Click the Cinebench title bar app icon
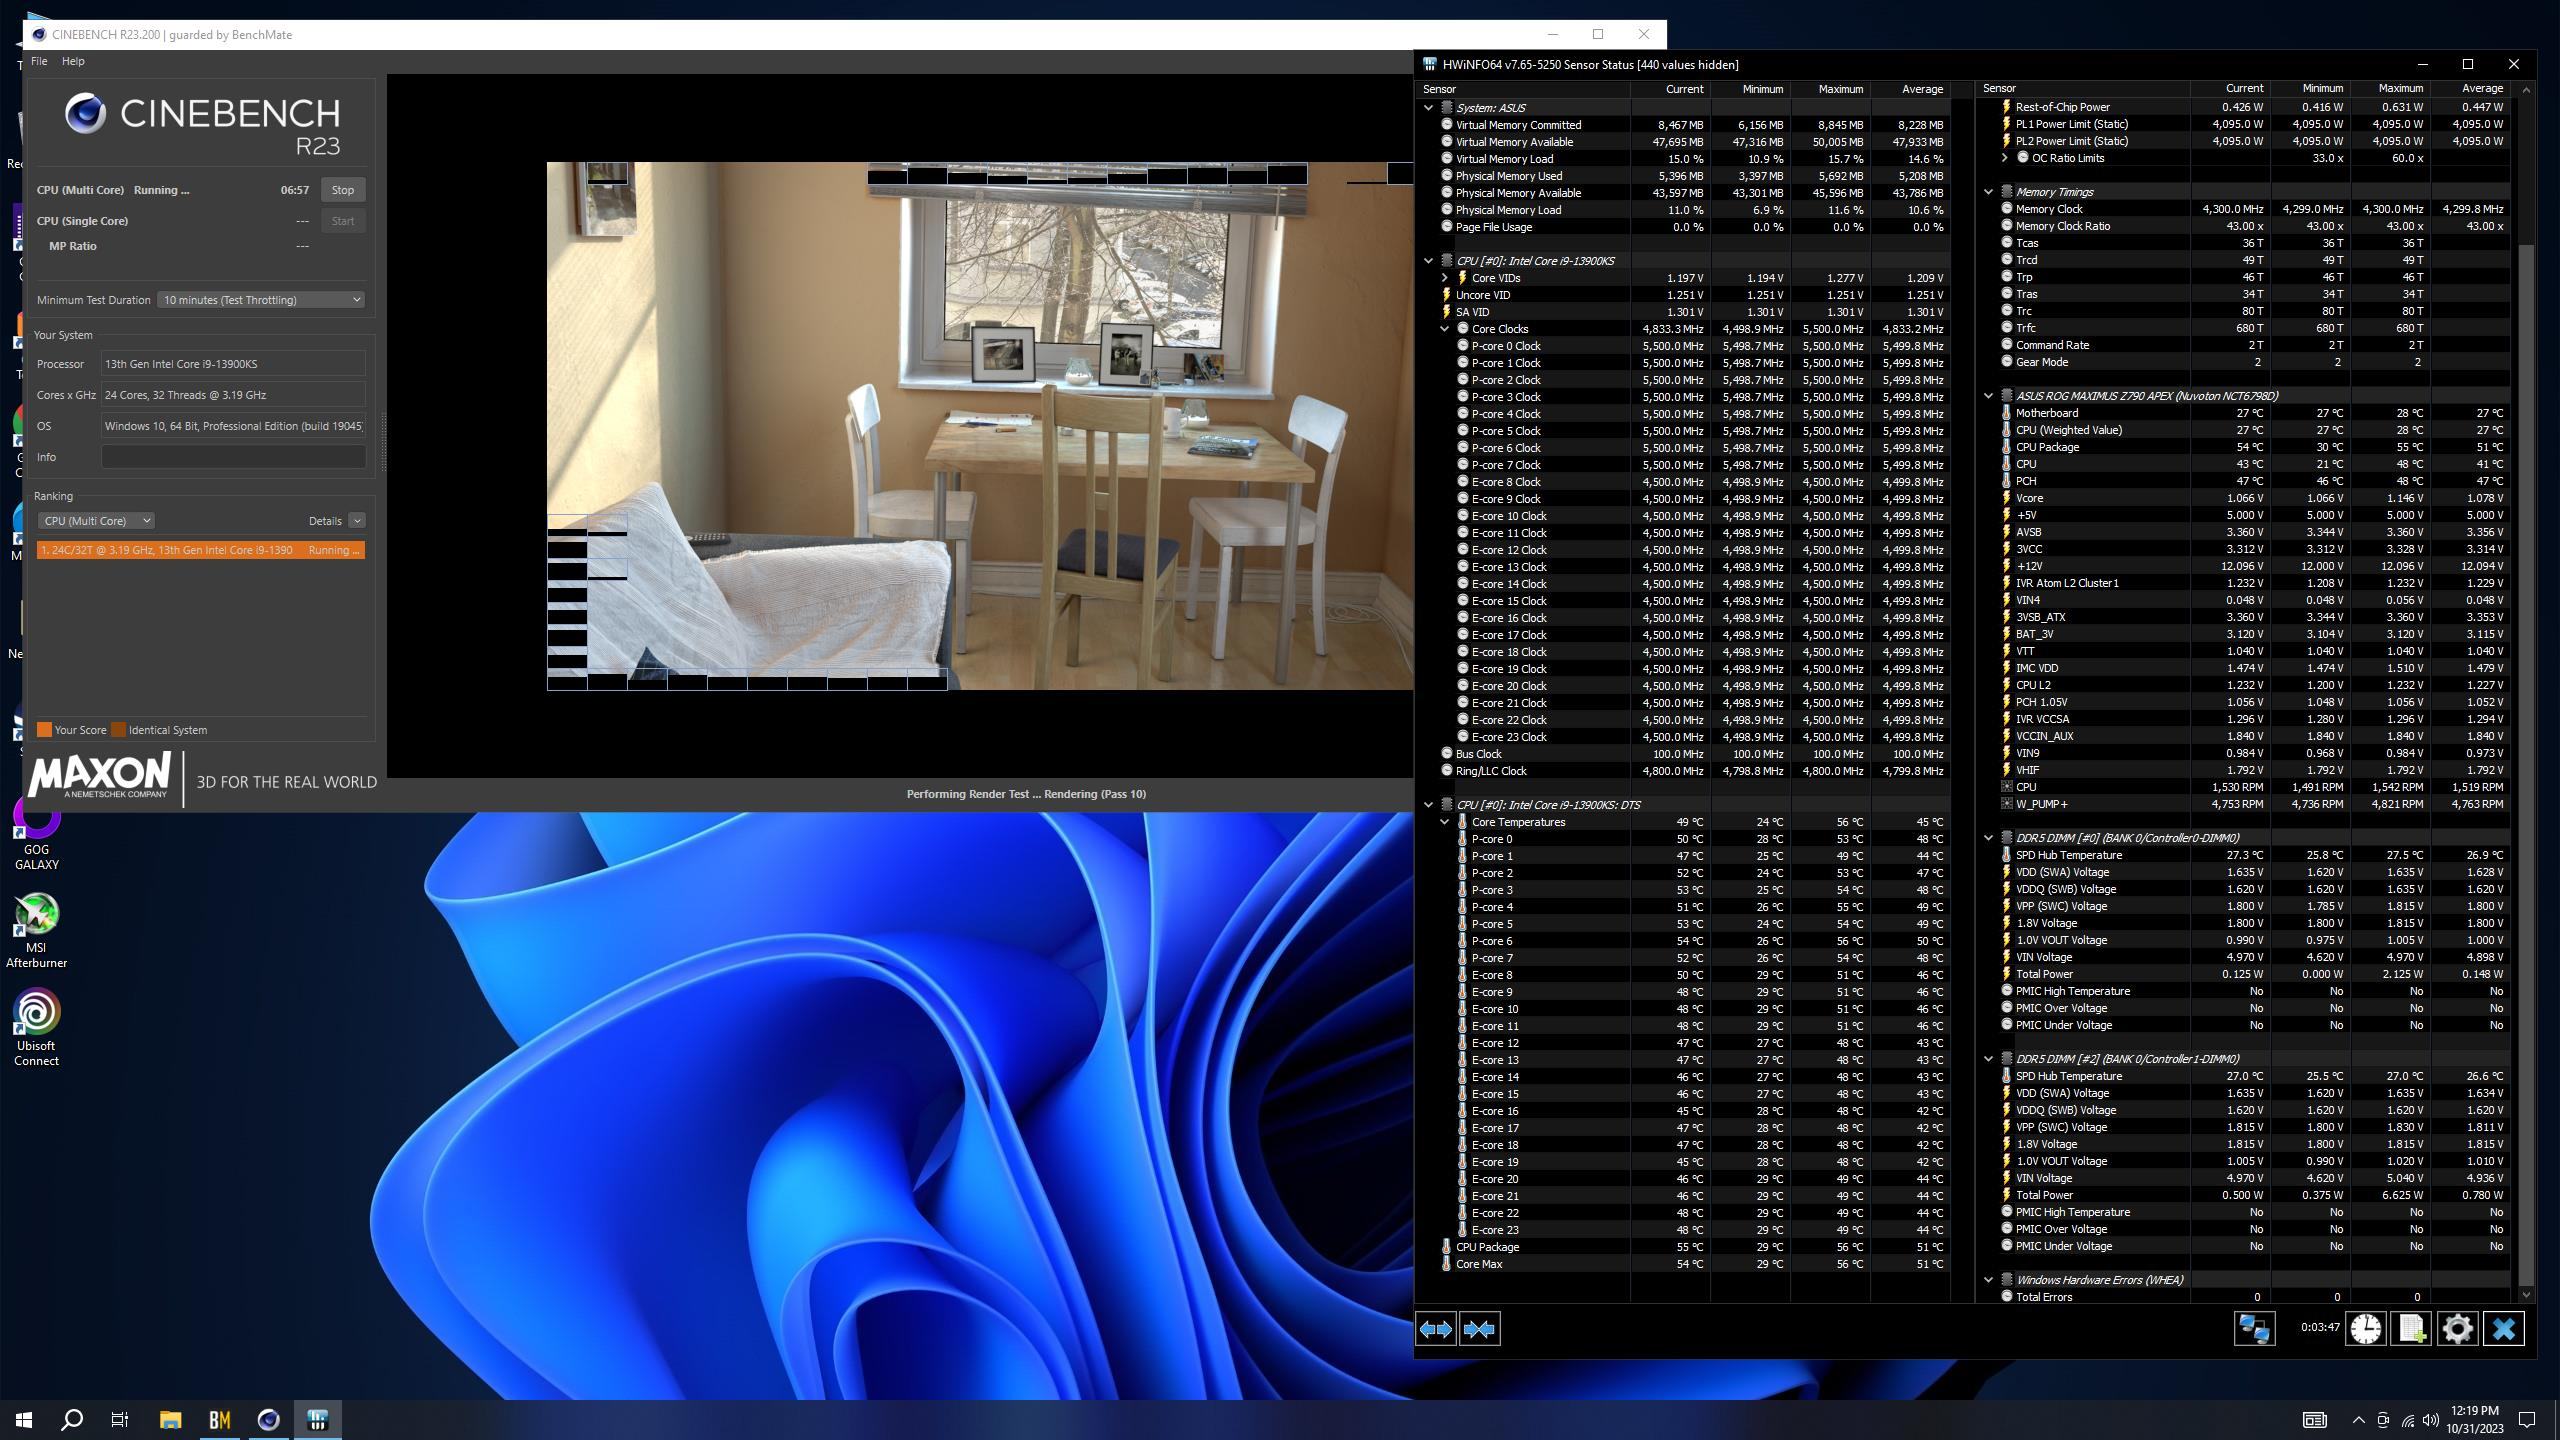 (39, 34)
